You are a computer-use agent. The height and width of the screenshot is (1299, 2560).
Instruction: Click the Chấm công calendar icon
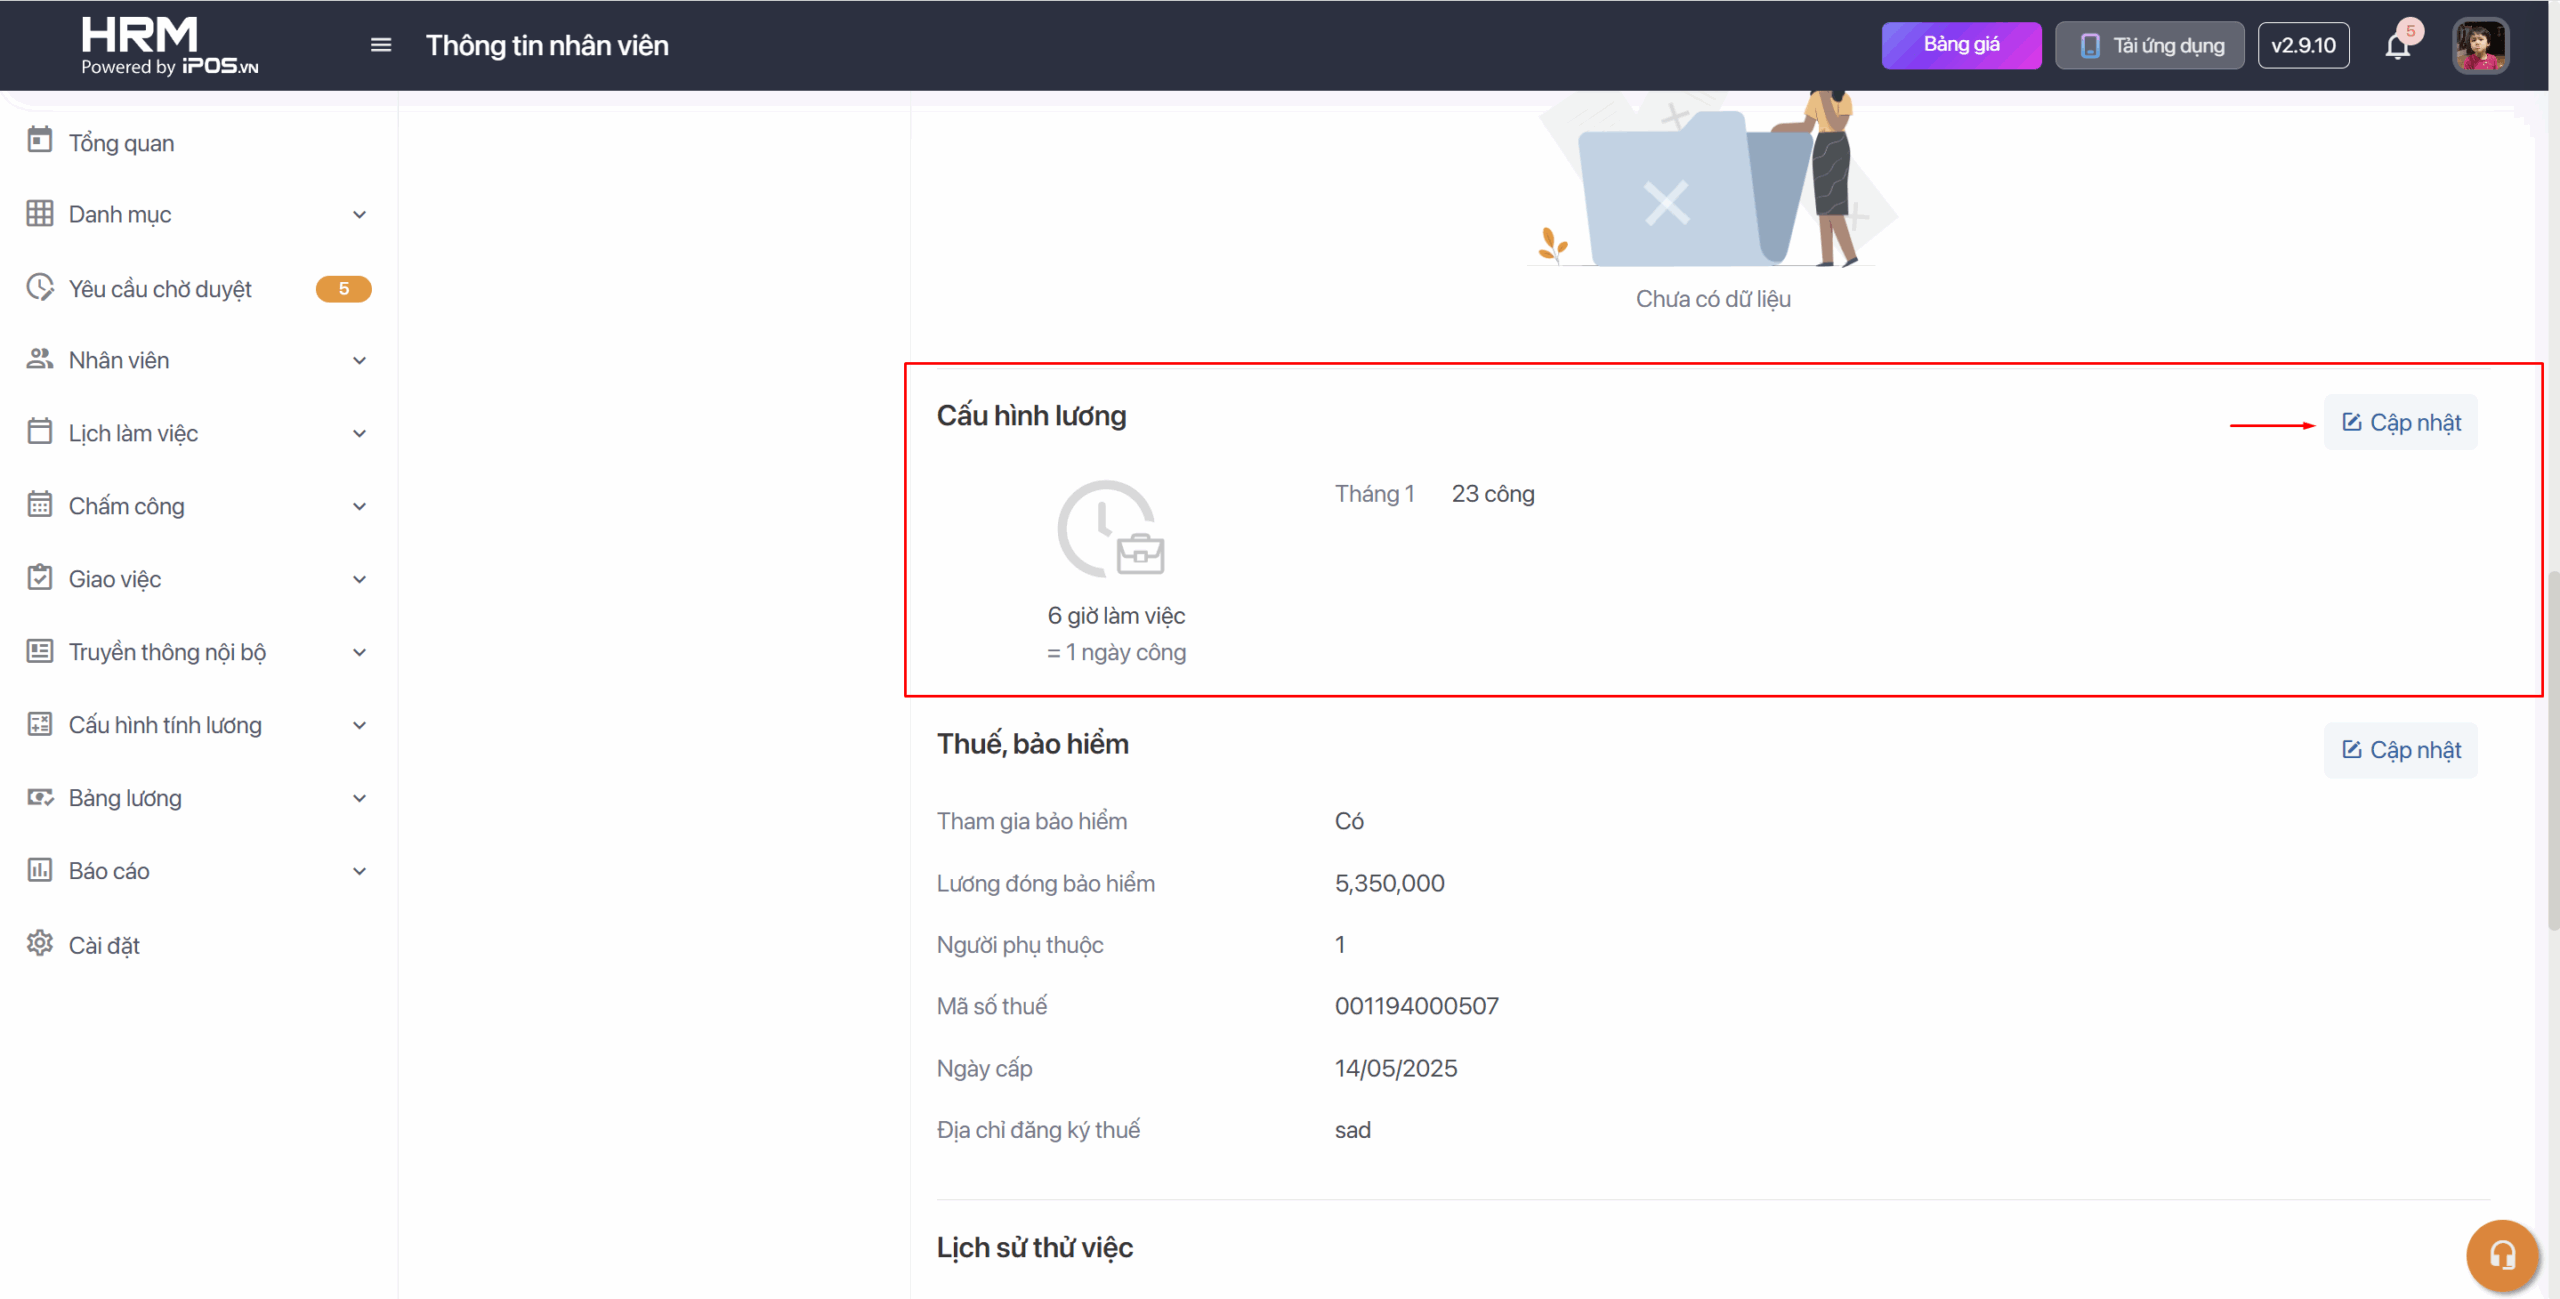40,505
